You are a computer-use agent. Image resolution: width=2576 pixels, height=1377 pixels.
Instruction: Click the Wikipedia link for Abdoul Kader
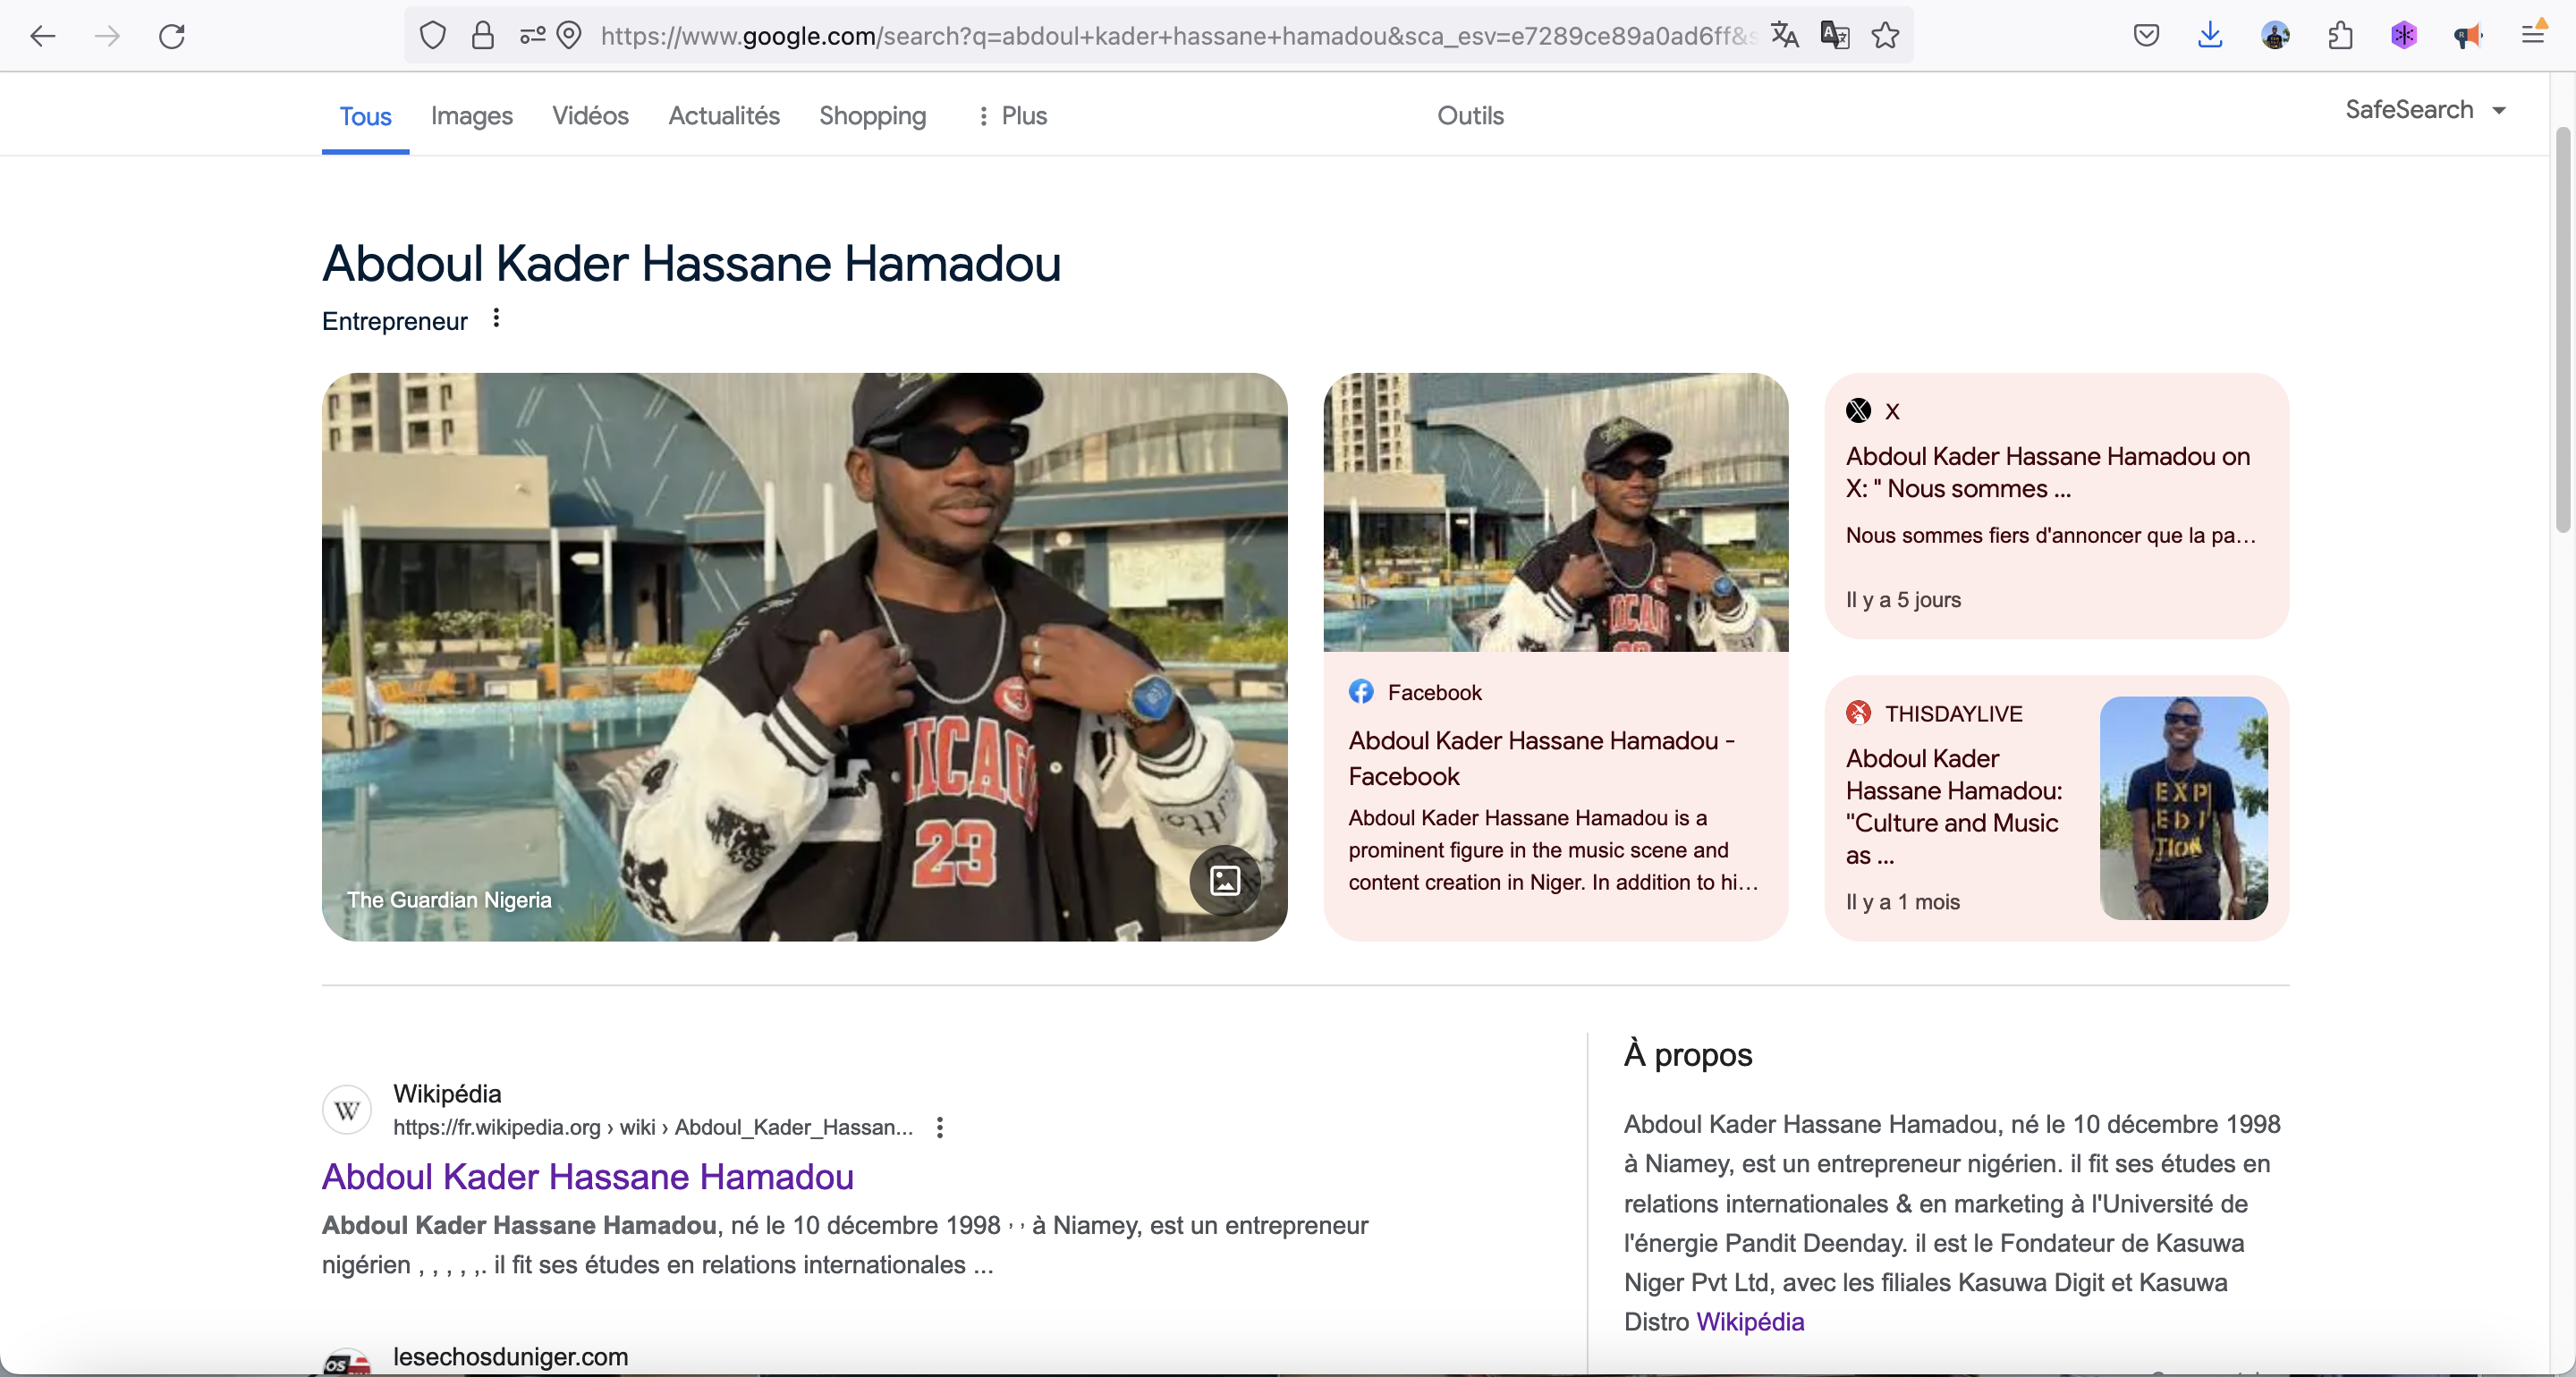(588, 1174)
